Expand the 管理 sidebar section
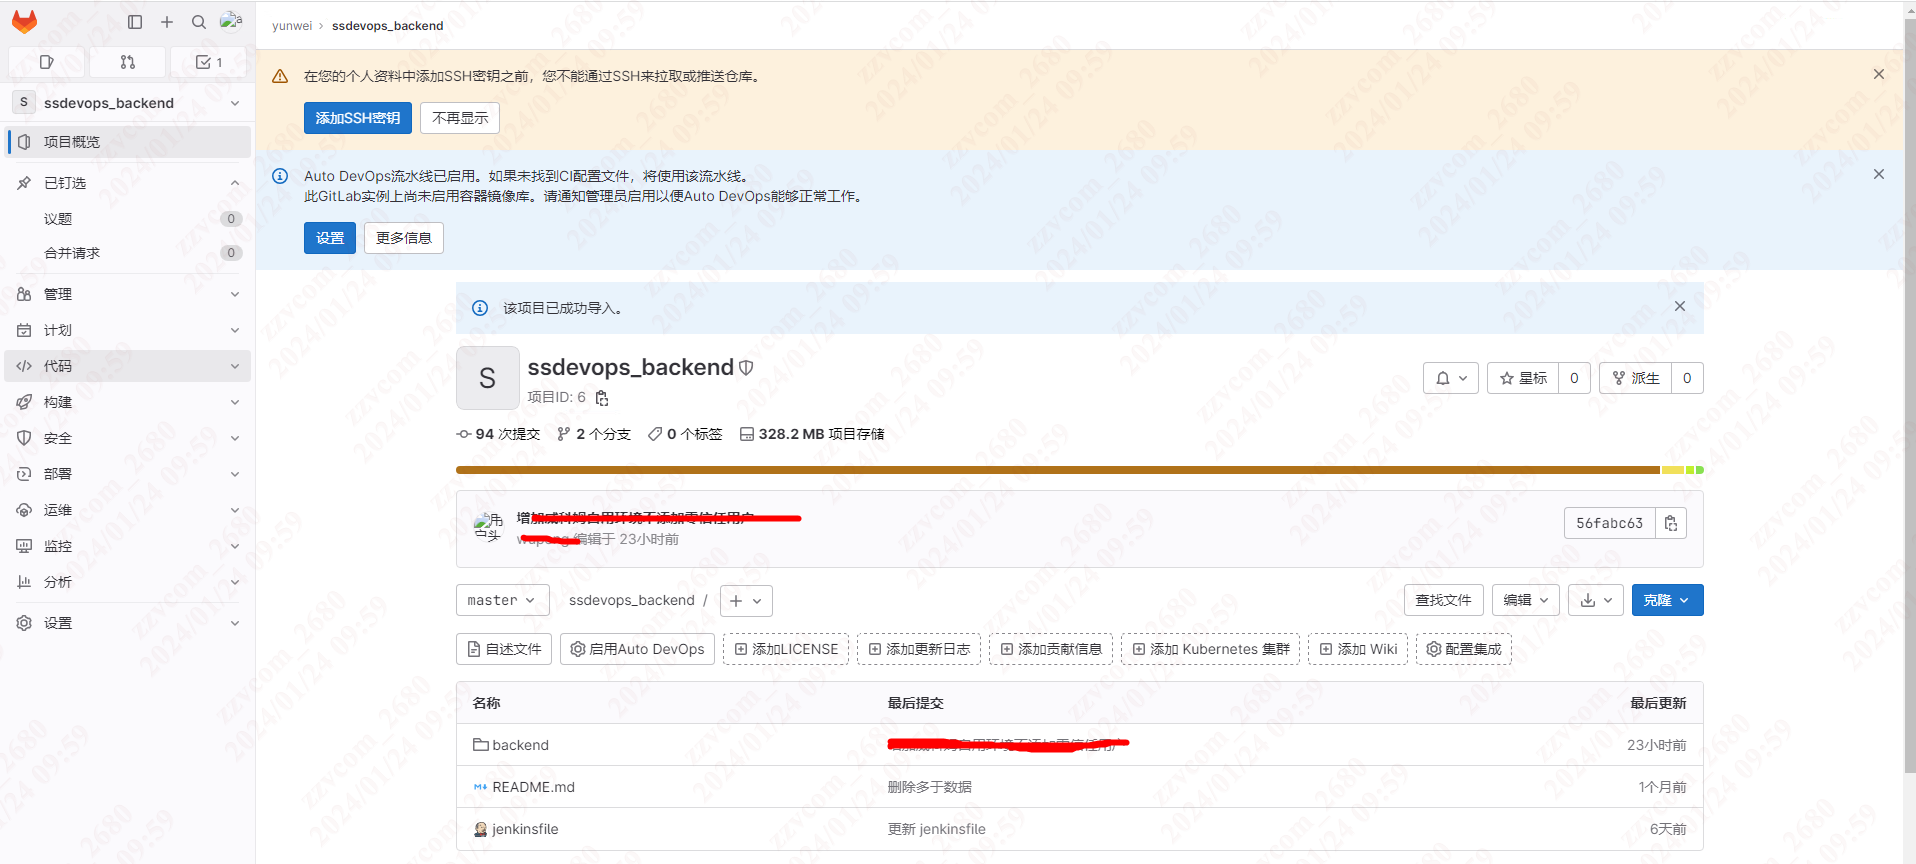Screen dimensions: 1916x864 pos(128,294)
